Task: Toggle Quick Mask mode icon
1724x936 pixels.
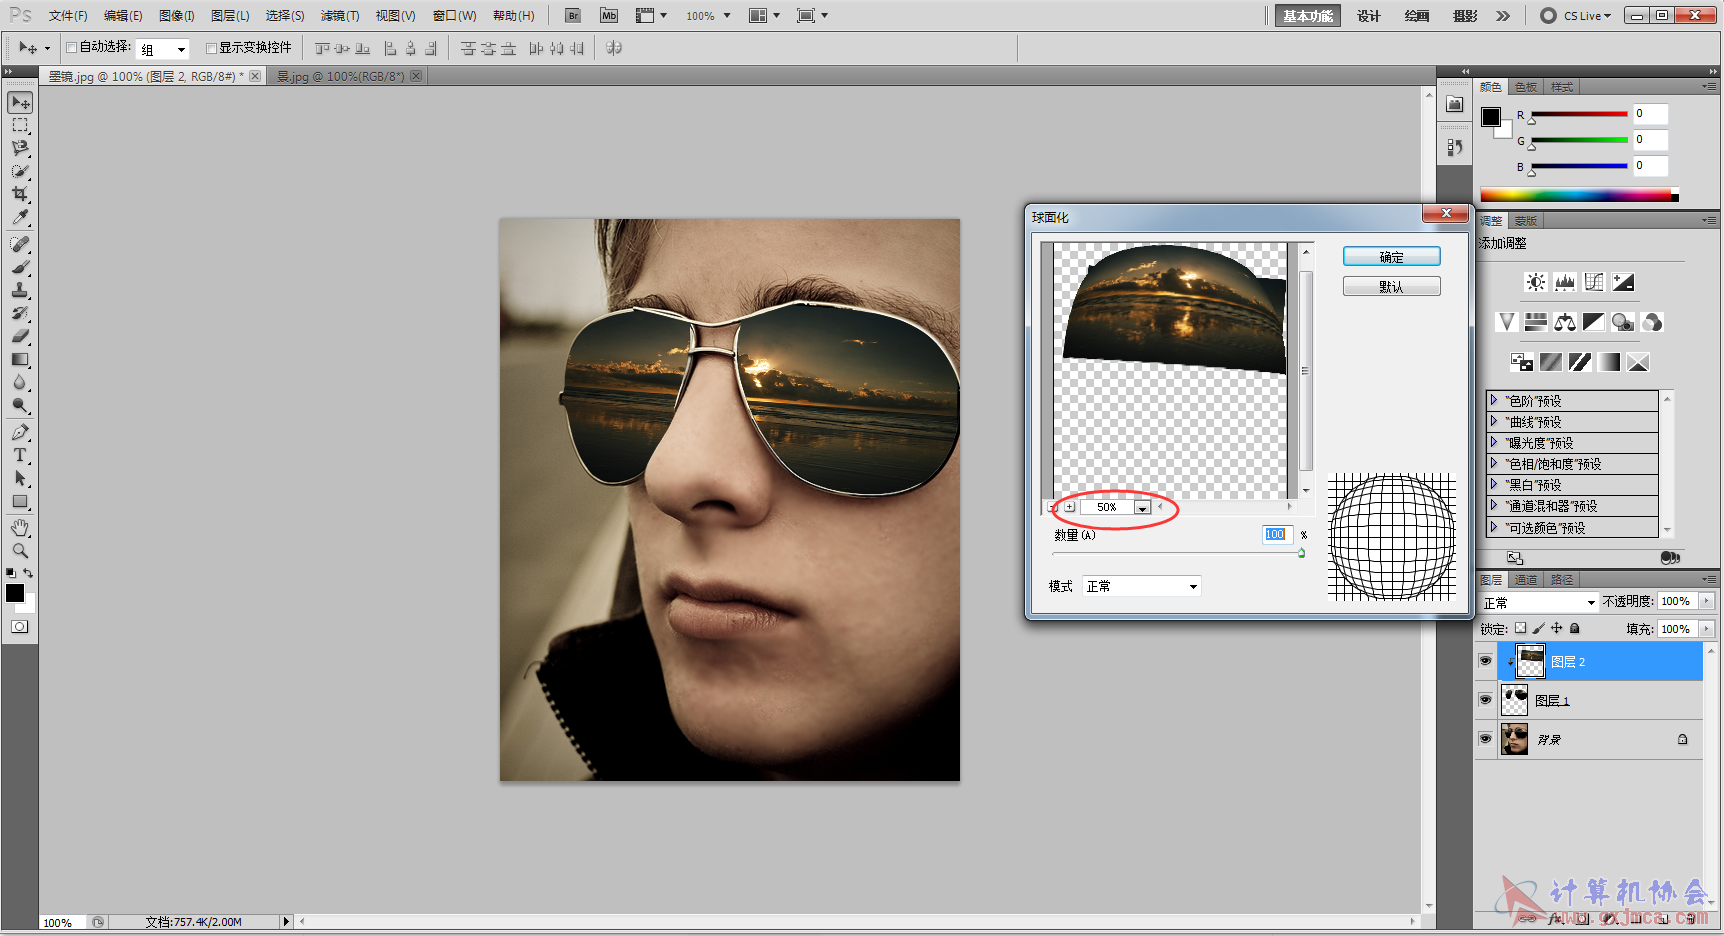Action: 20,627
